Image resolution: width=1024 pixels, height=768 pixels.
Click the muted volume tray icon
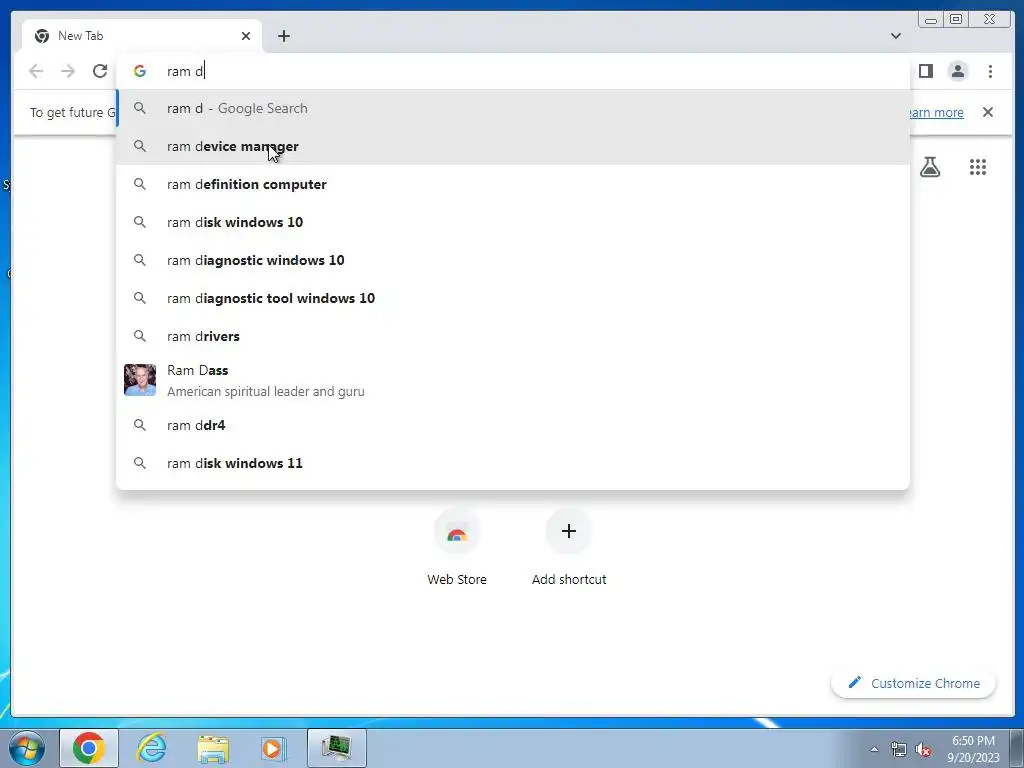pos(923,750)
